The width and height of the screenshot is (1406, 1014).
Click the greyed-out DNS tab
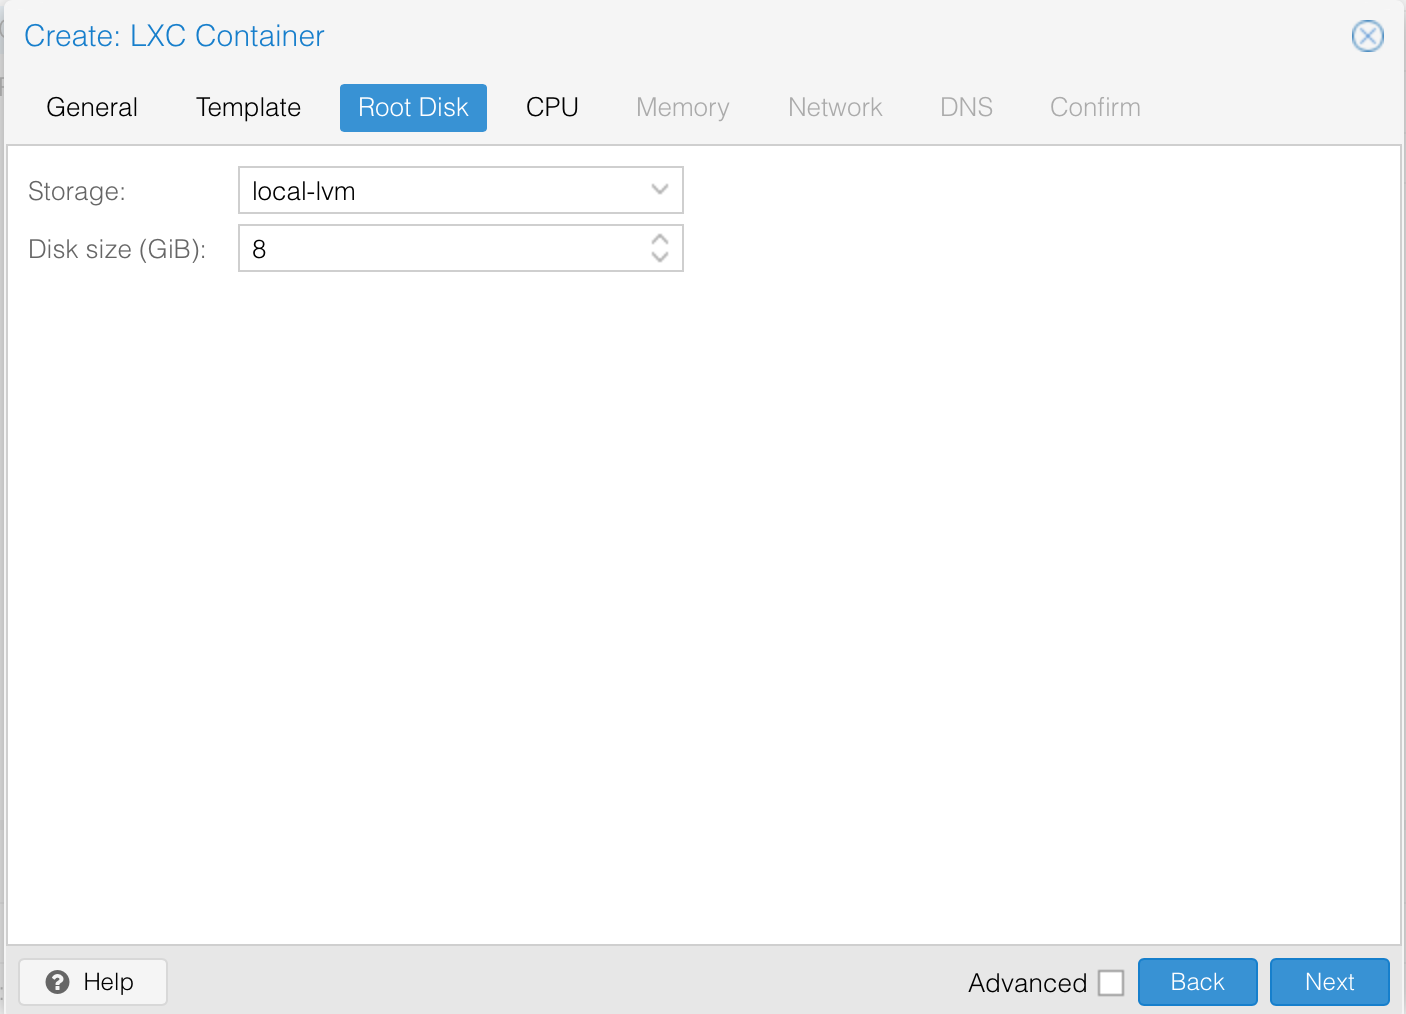click(x=966, y=107)
